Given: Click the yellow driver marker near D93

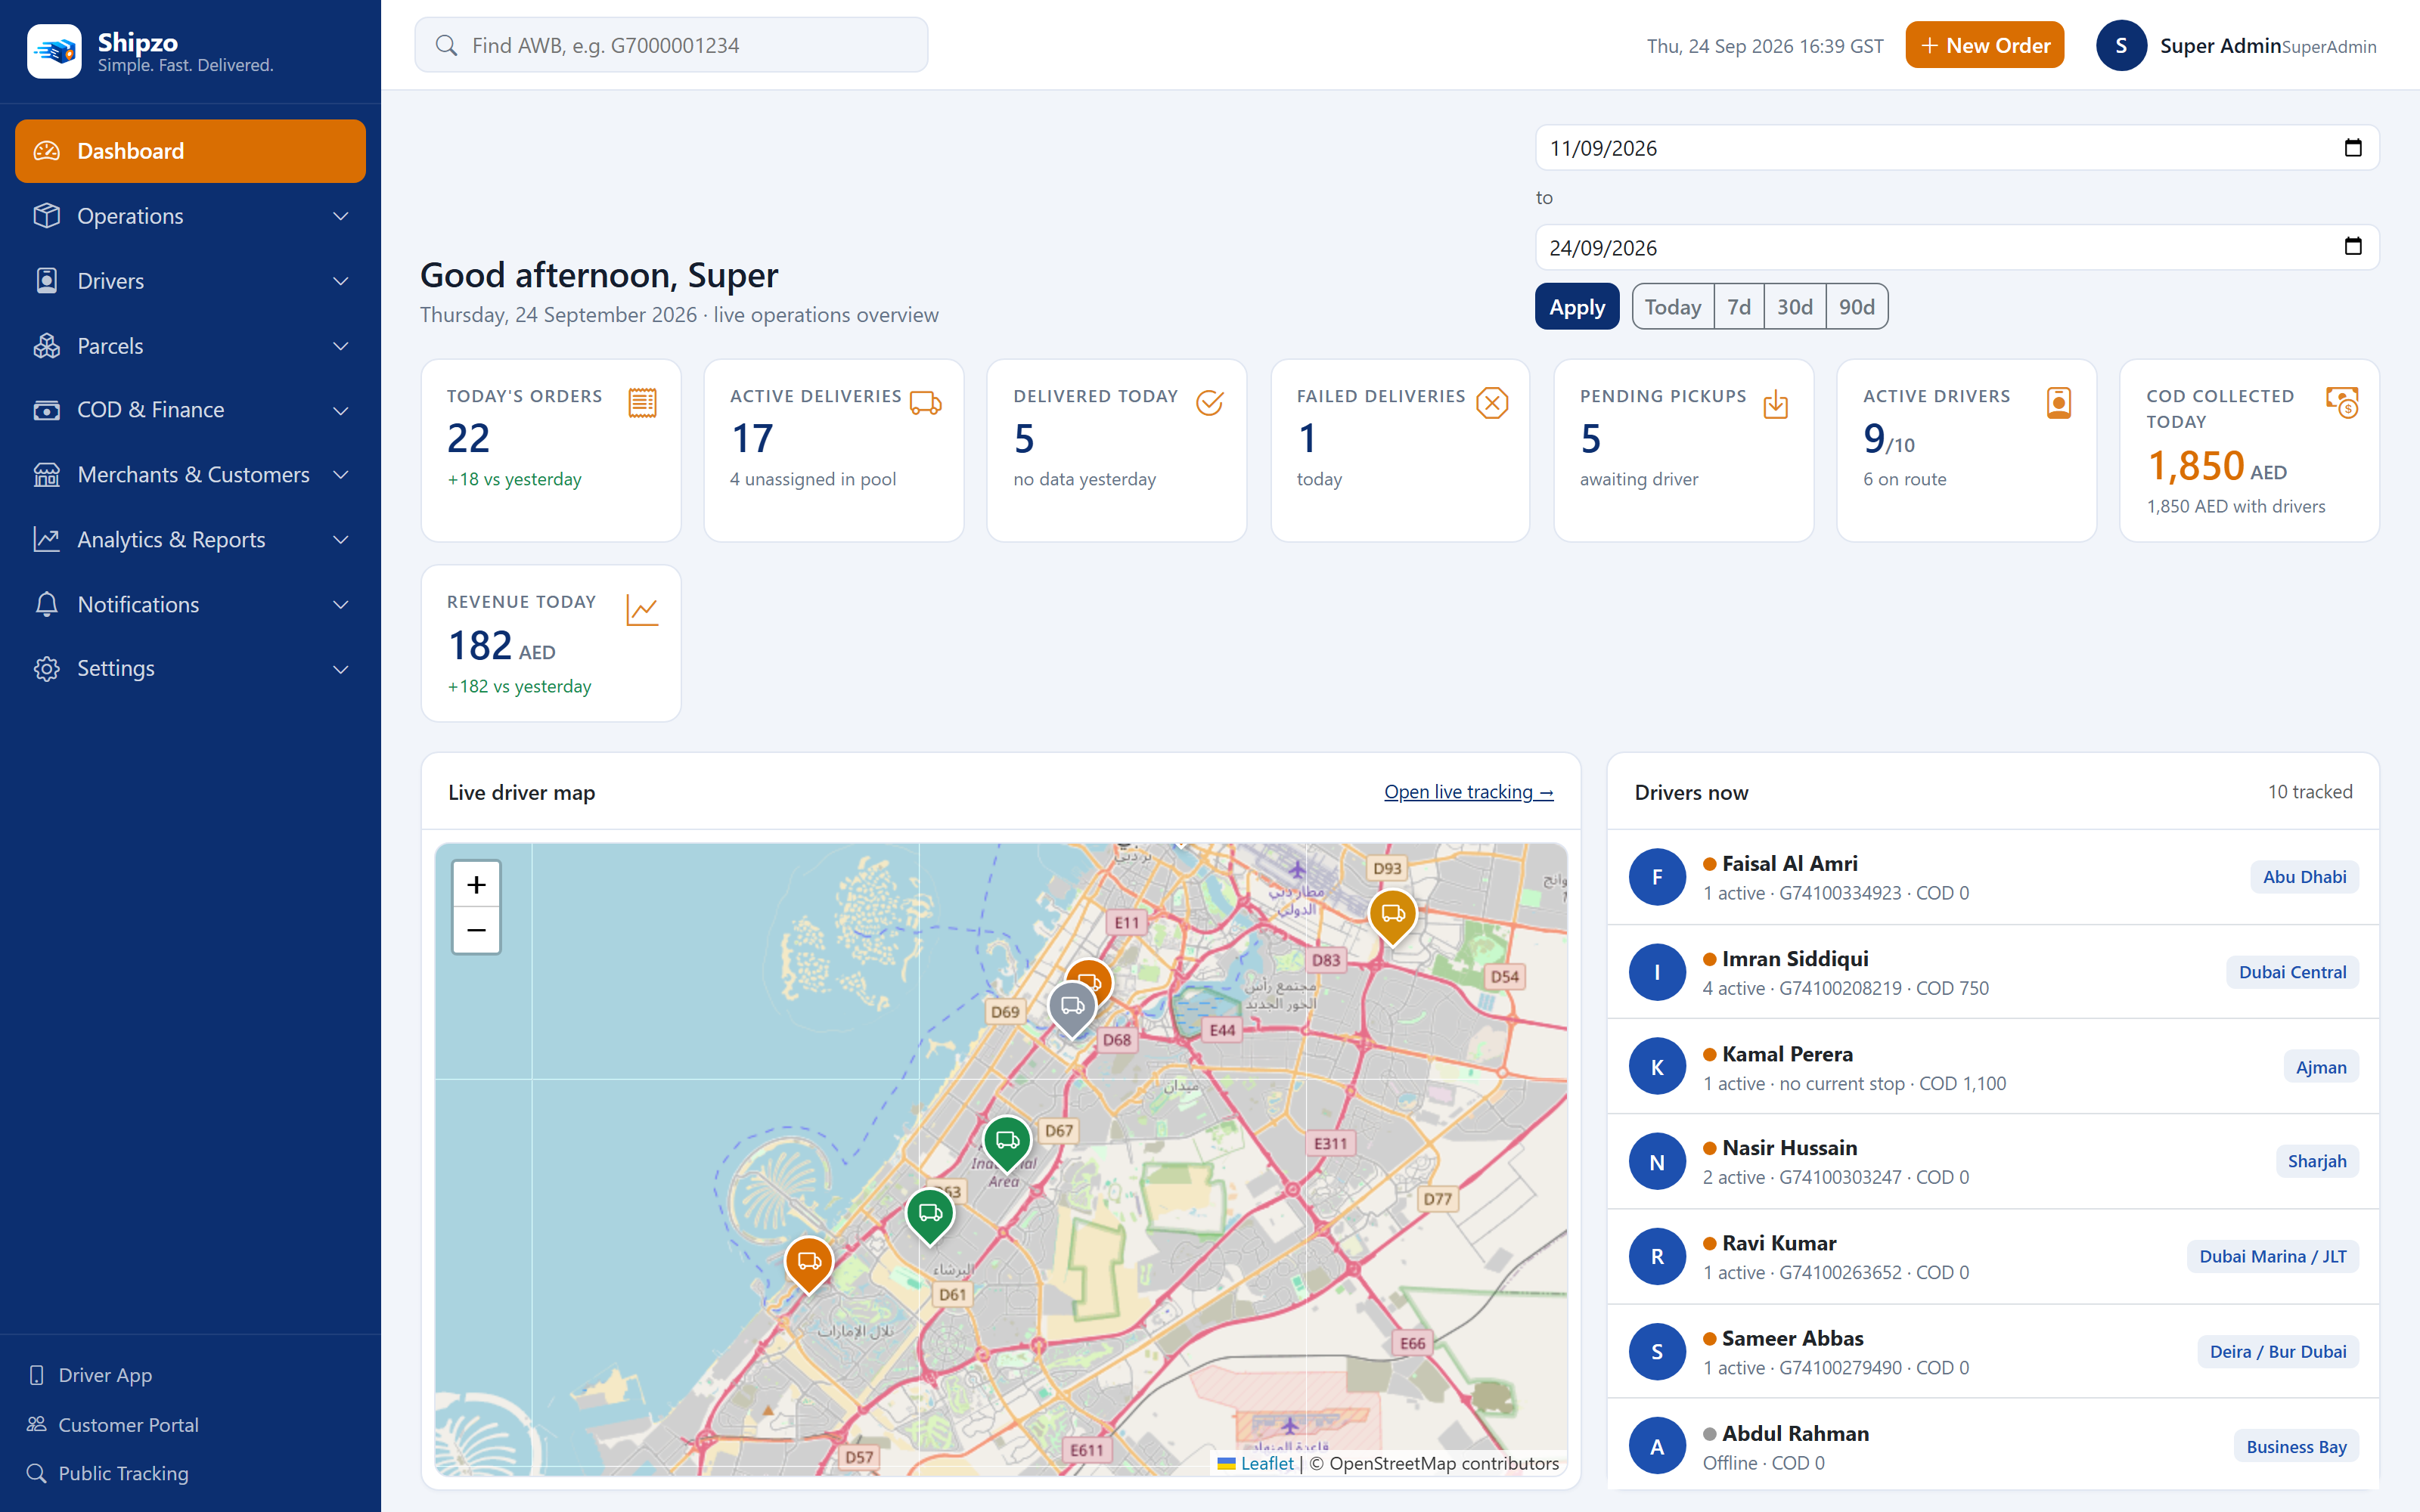Looking at the screenshot, I should pyautogui.click(x=1392, y=916).
